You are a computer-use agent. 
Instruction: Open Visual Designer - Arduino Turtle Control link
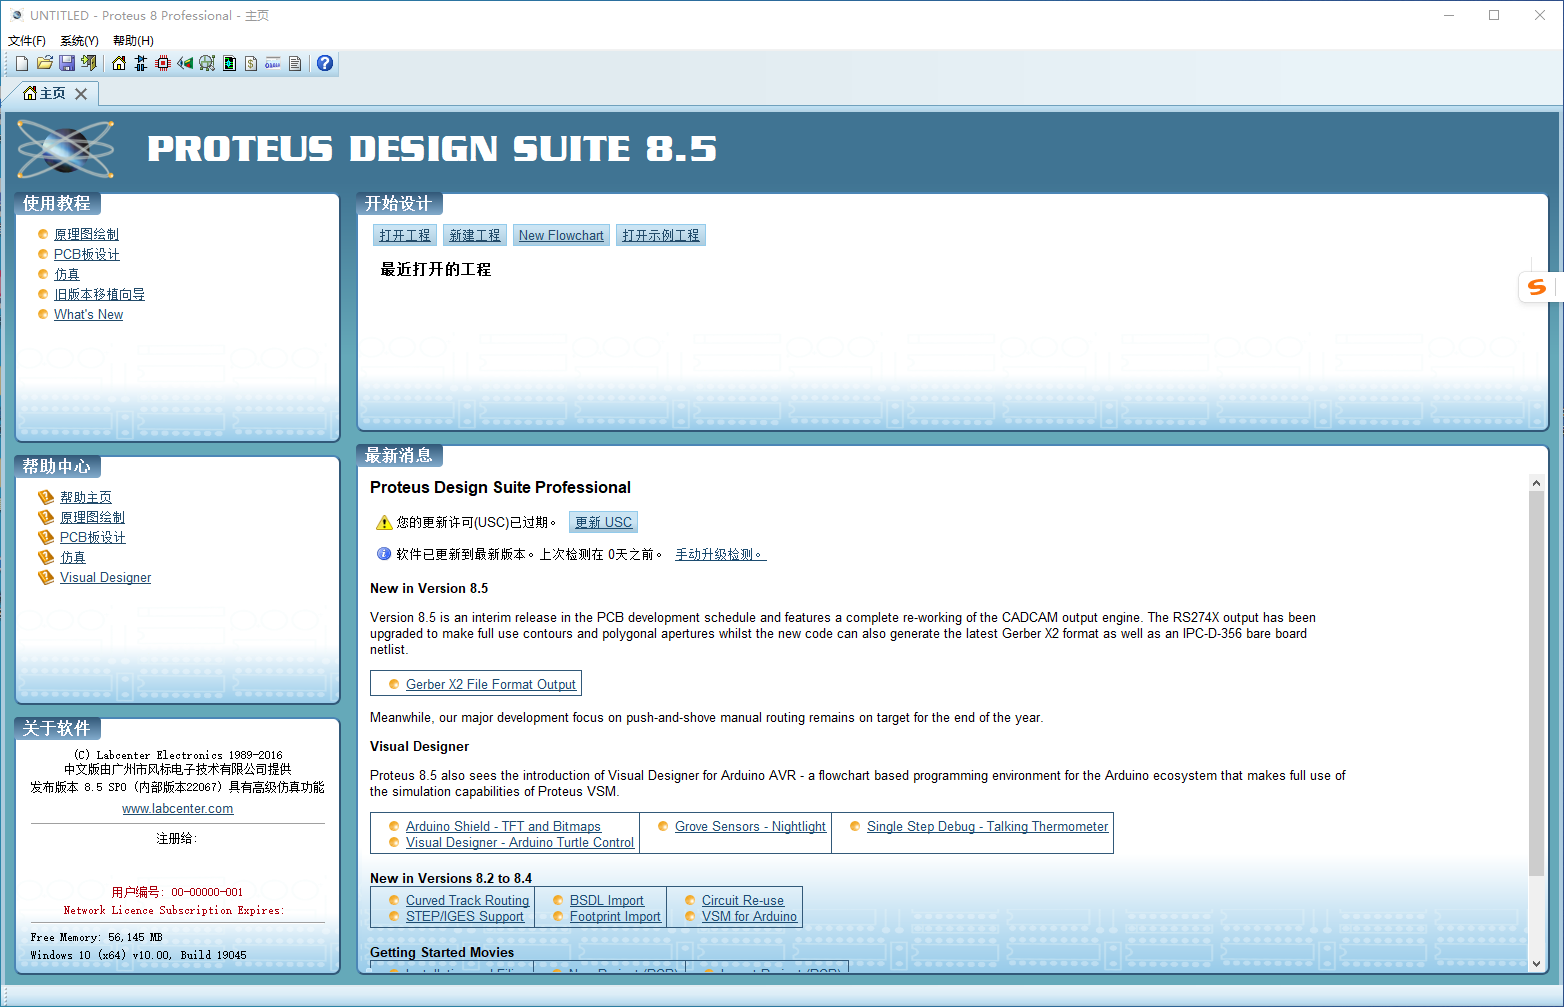(520, 842)
